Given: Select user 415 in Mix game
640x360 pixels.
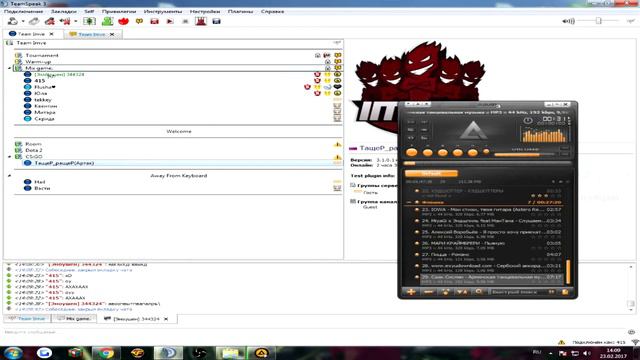Looking at the screenshot, I should [x=40, y=81].
